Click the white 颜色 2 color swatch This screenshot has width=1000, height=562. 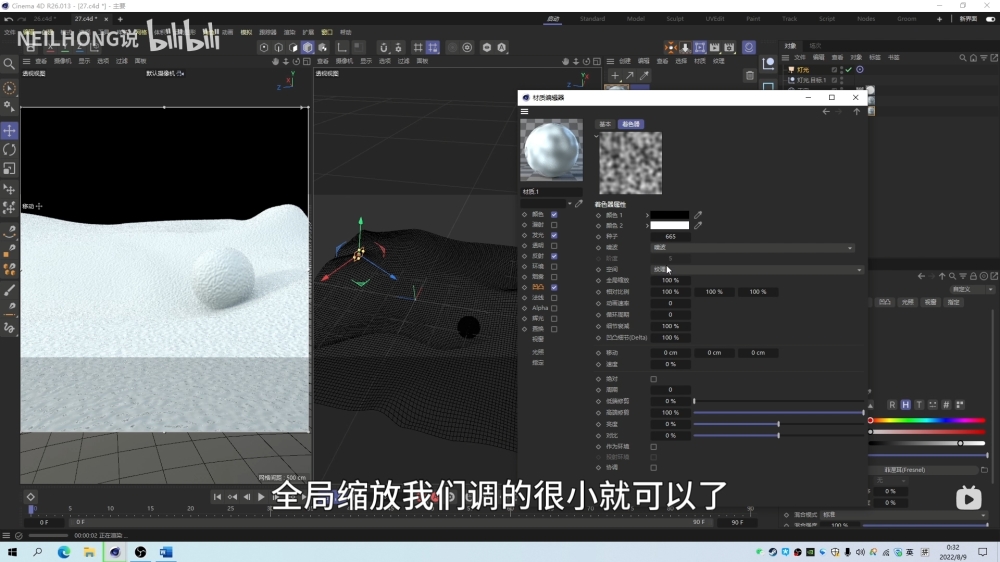coord(670,225)
